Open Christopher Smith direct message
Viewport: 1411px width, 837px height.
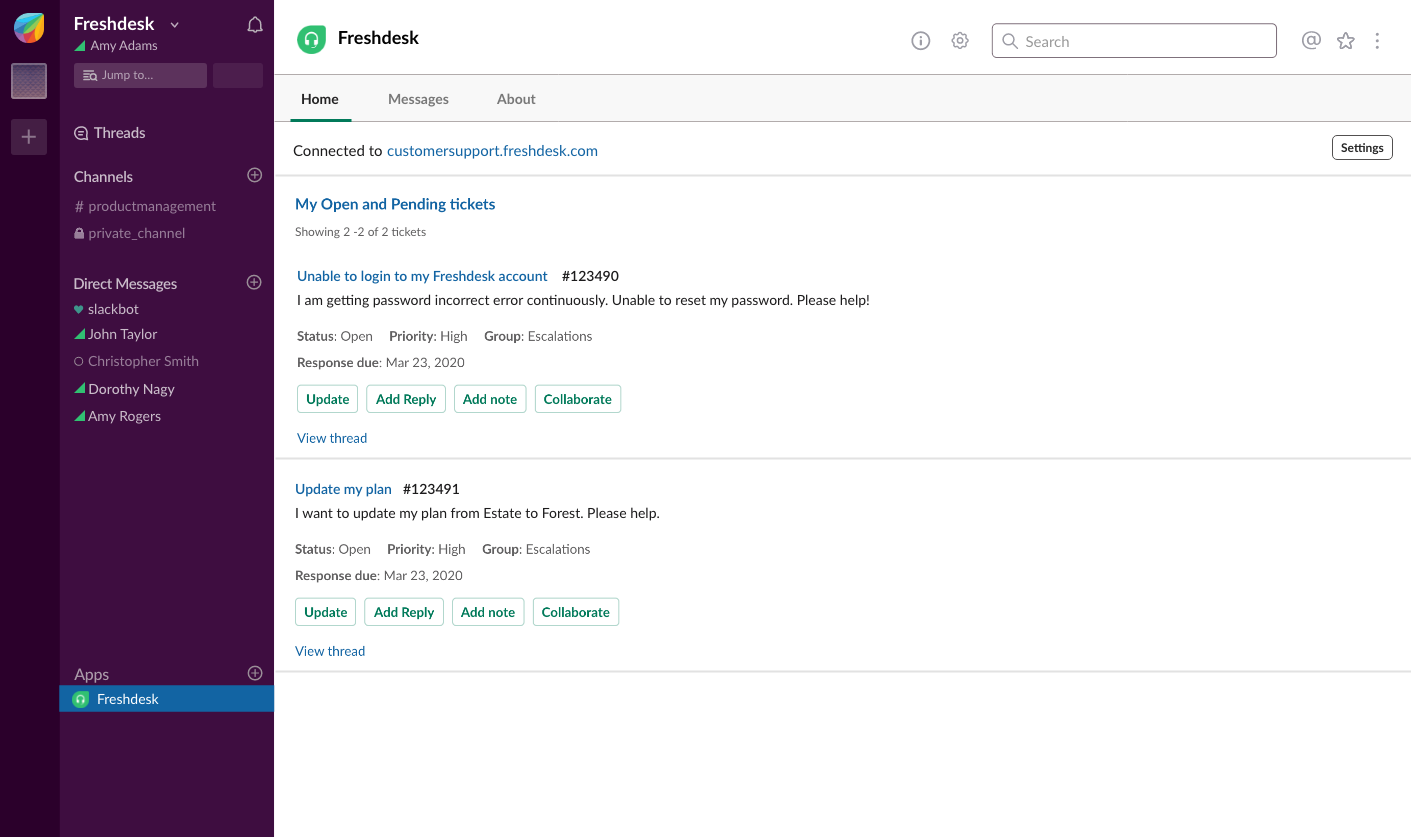click(136, 361)
